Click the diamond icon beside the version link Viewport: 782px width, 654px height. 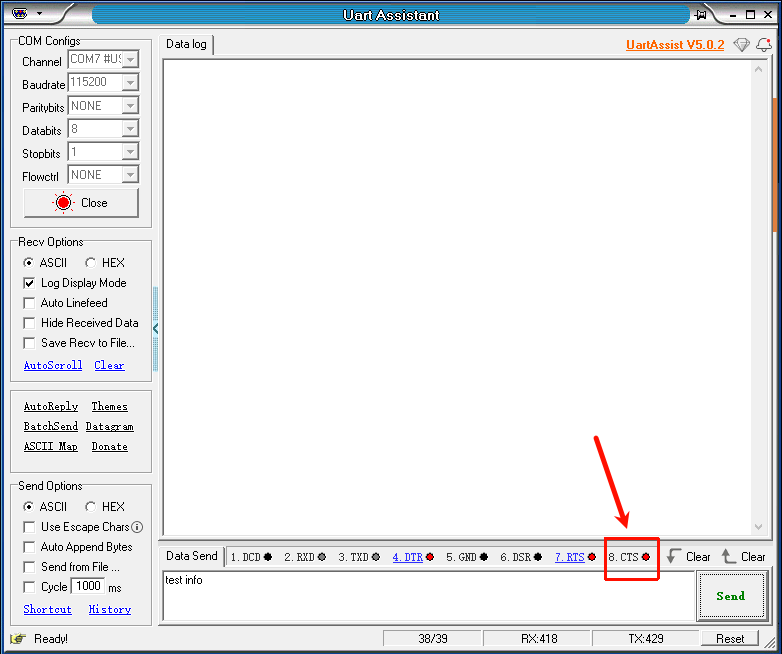(x=742, y=45)
